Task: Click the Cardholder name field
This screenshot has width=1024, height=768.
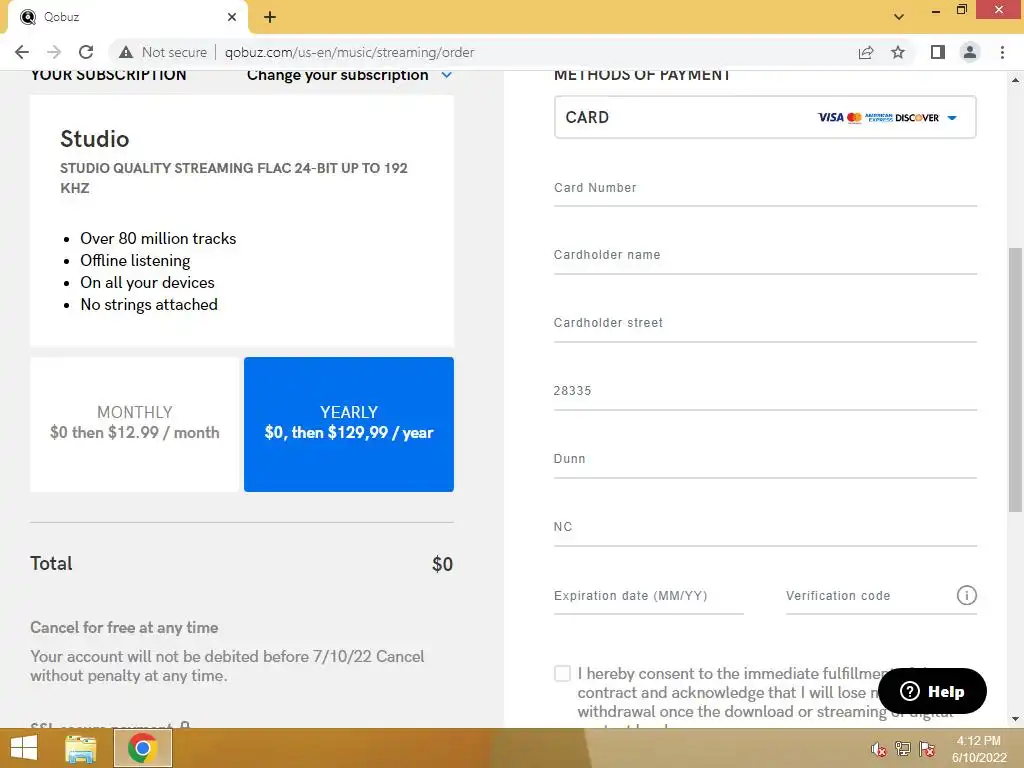Action: [x=765, y=255]
